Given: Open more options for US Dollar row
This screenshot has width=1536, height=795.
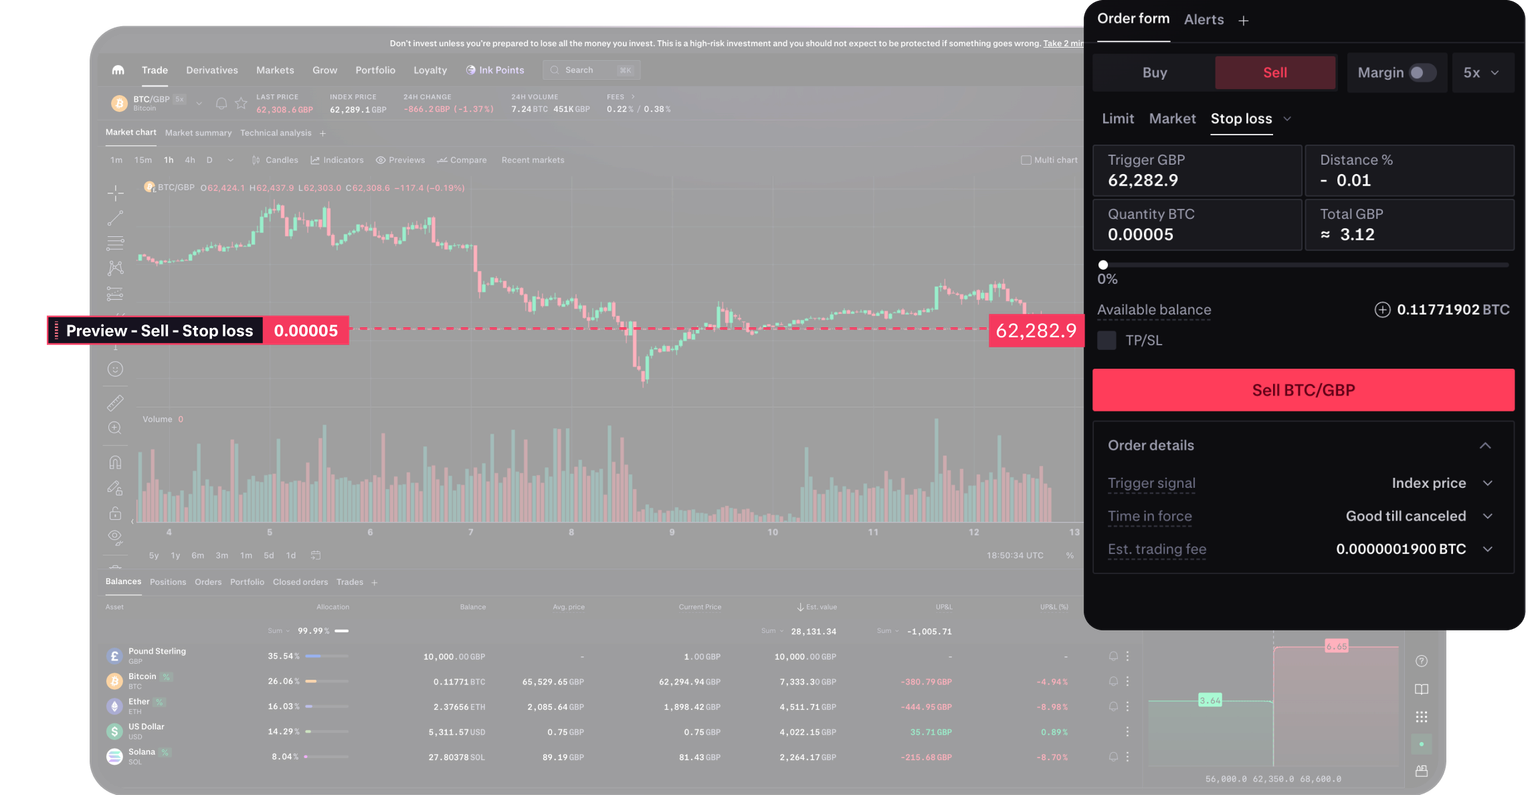Looking at the screenshot, I should (x=1127, y=732).
